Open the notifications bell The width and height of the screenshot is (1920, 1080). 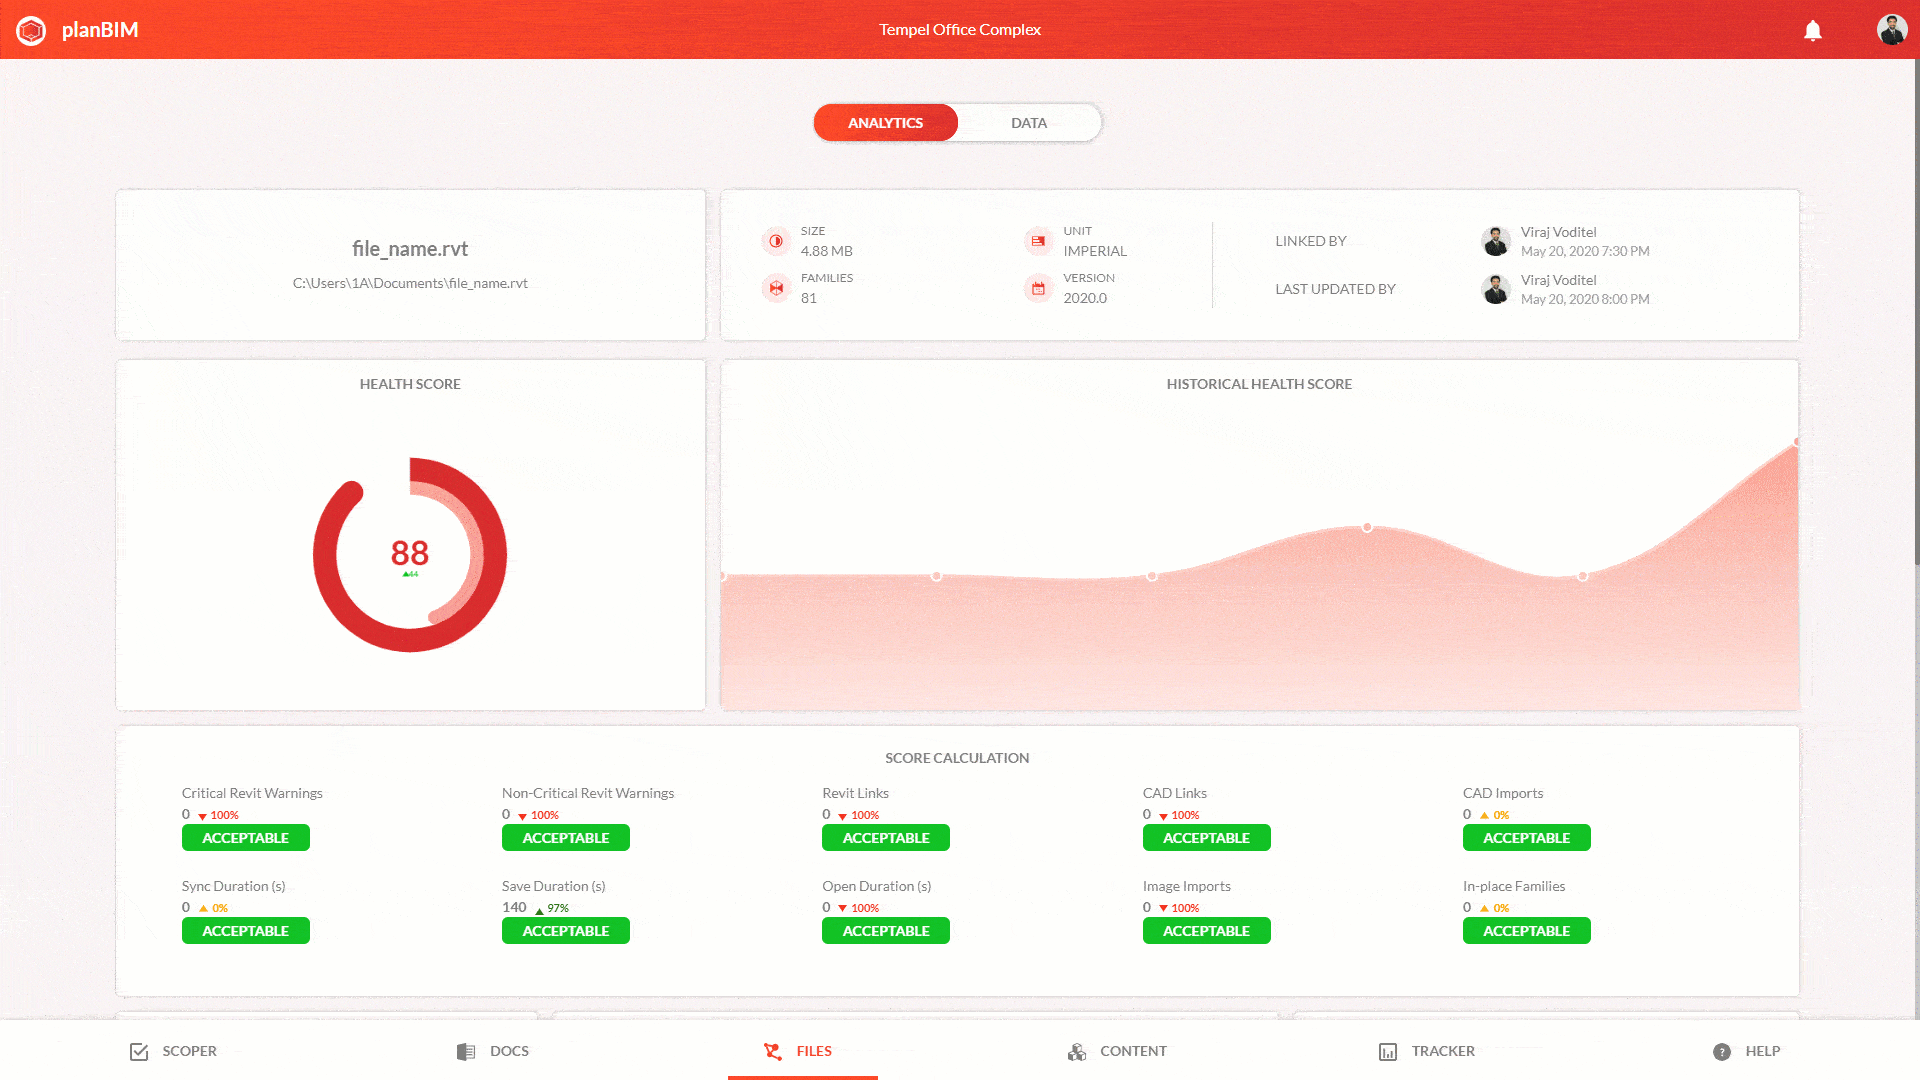tap(1812, 30)
